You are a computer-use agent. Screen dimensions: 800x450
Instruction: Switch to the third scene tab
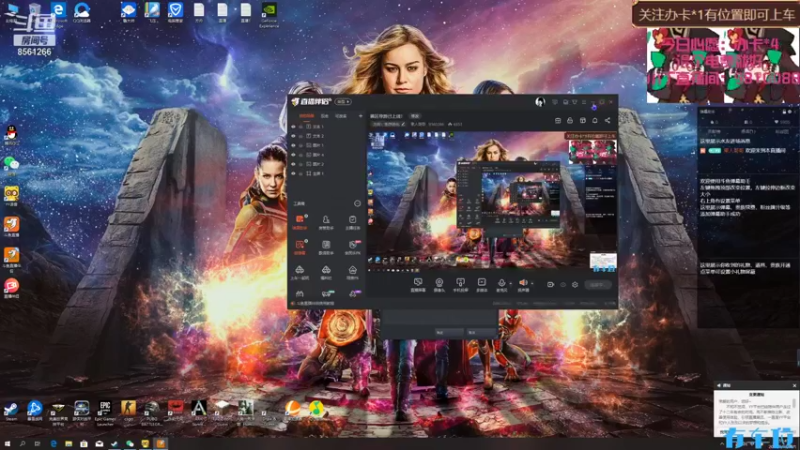340,116
